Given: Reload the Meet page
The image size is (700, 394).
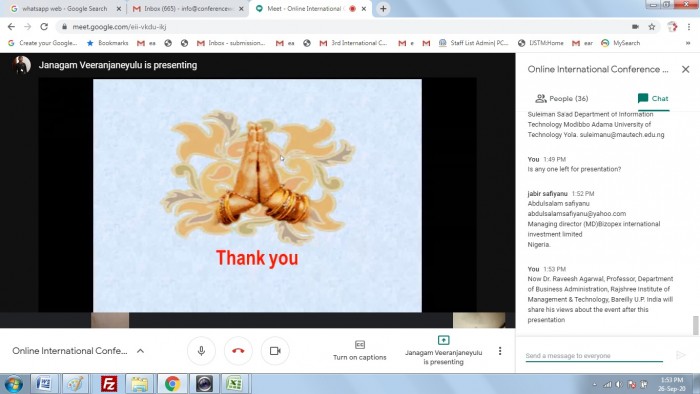Looking at the screenshot, I should click(x=44, y=27).
